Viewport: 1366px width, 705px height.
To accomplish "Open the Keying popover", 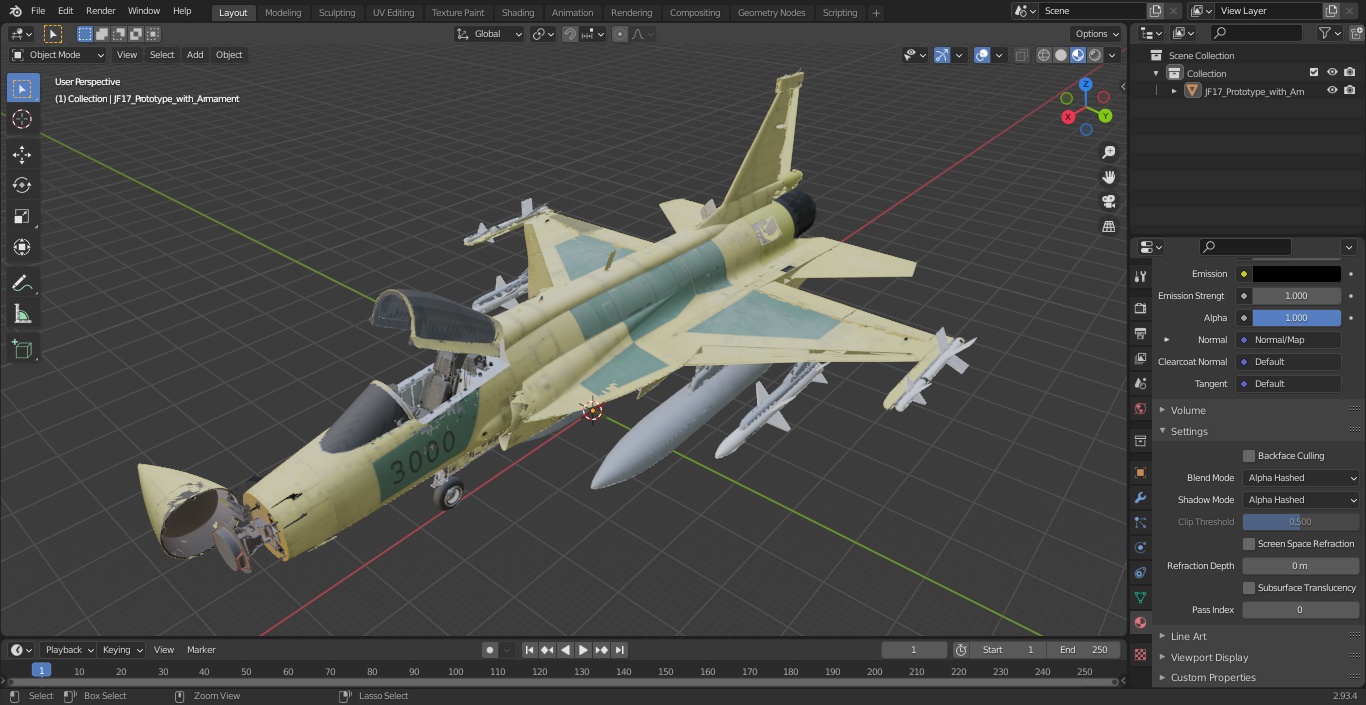I will [x=122, y=650].
